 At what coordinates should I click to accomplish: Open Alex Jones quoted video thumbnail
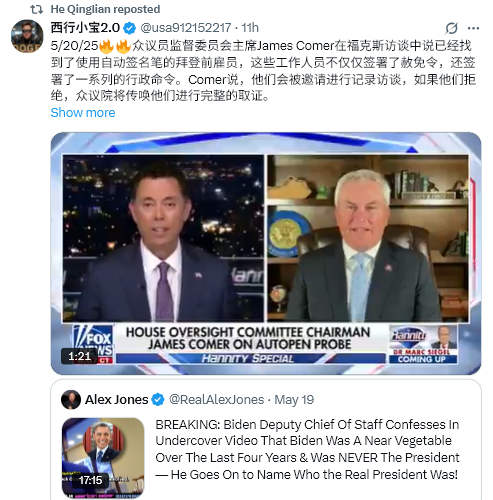[103, 458]
